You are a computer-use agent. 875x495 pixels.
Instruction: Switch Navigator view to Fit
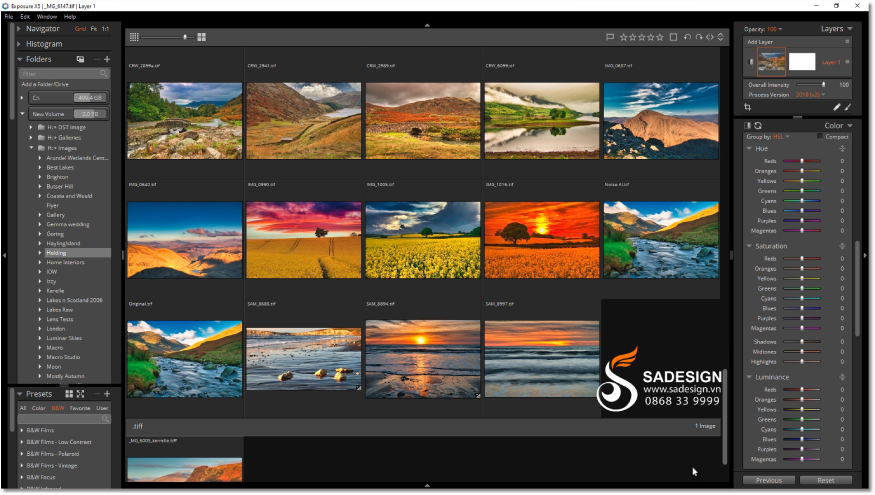tap(94, 28)
